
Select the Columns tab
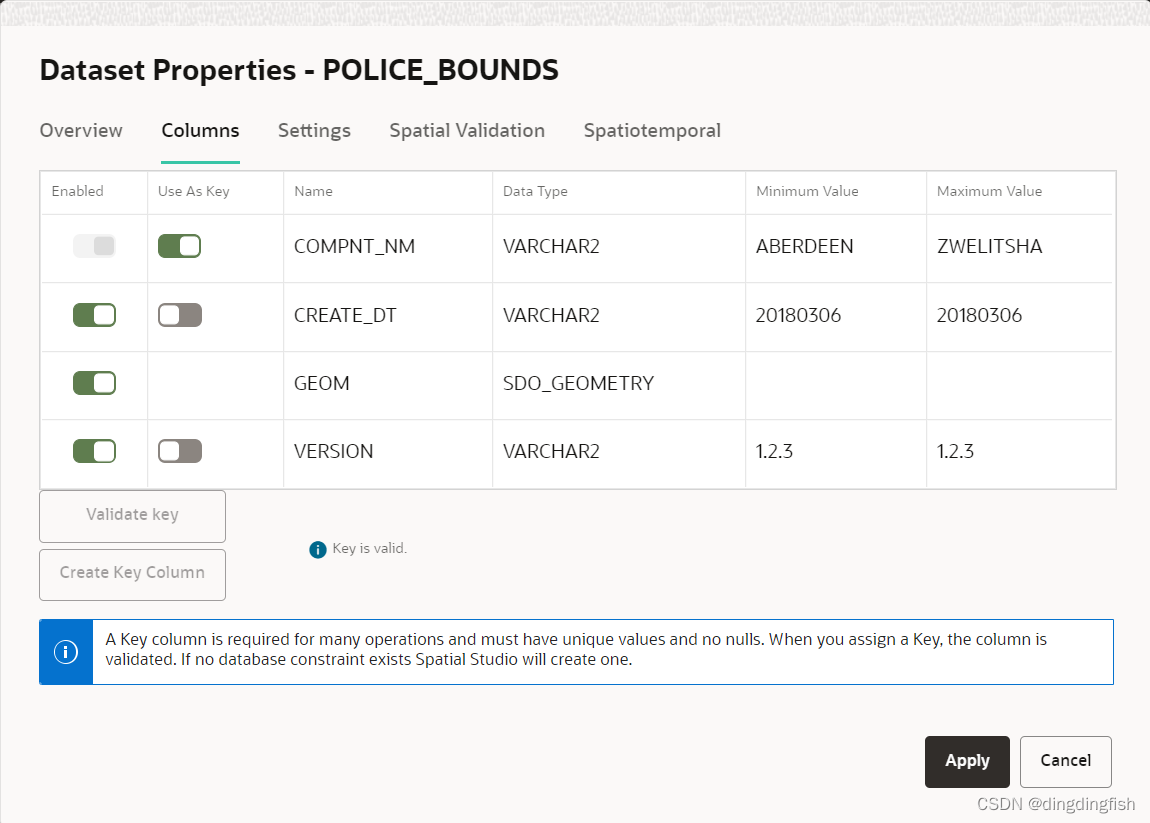point(200,131)
